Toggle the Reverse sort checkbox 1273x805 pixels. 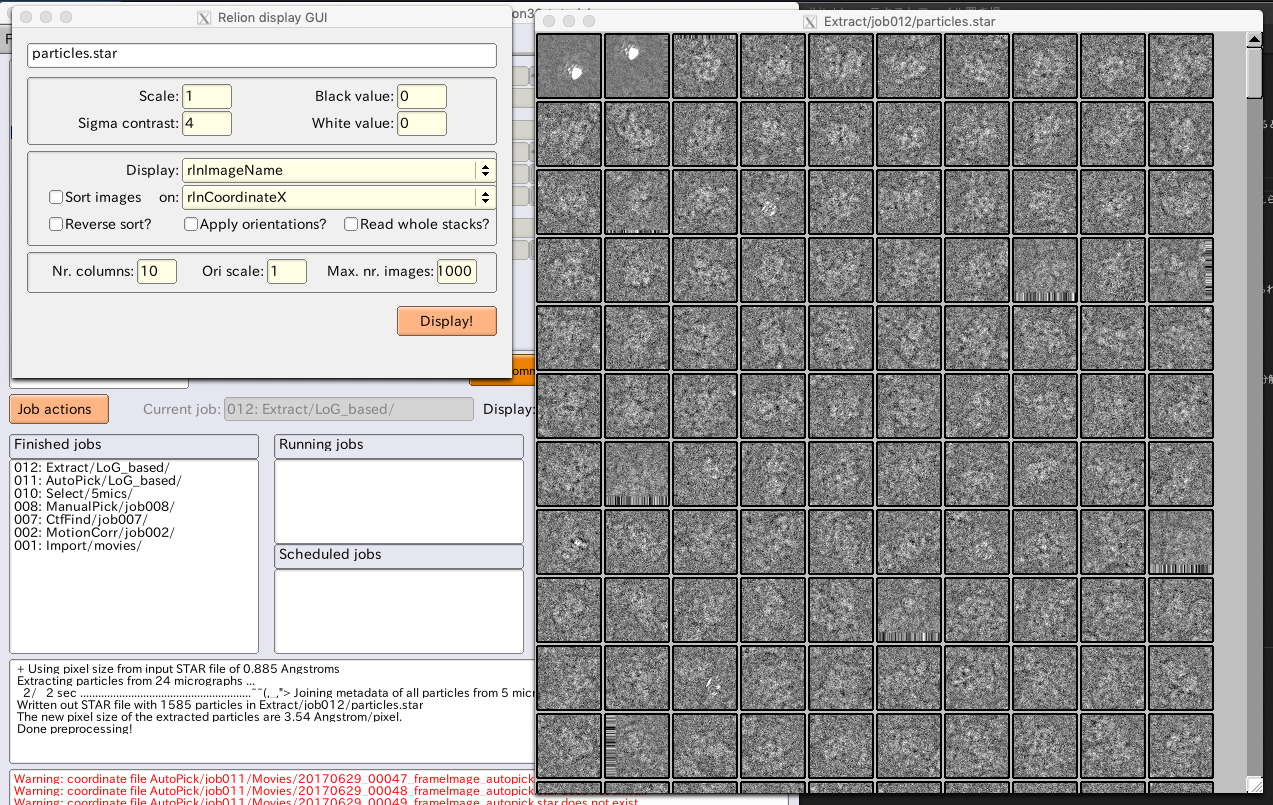pos(56,224)
